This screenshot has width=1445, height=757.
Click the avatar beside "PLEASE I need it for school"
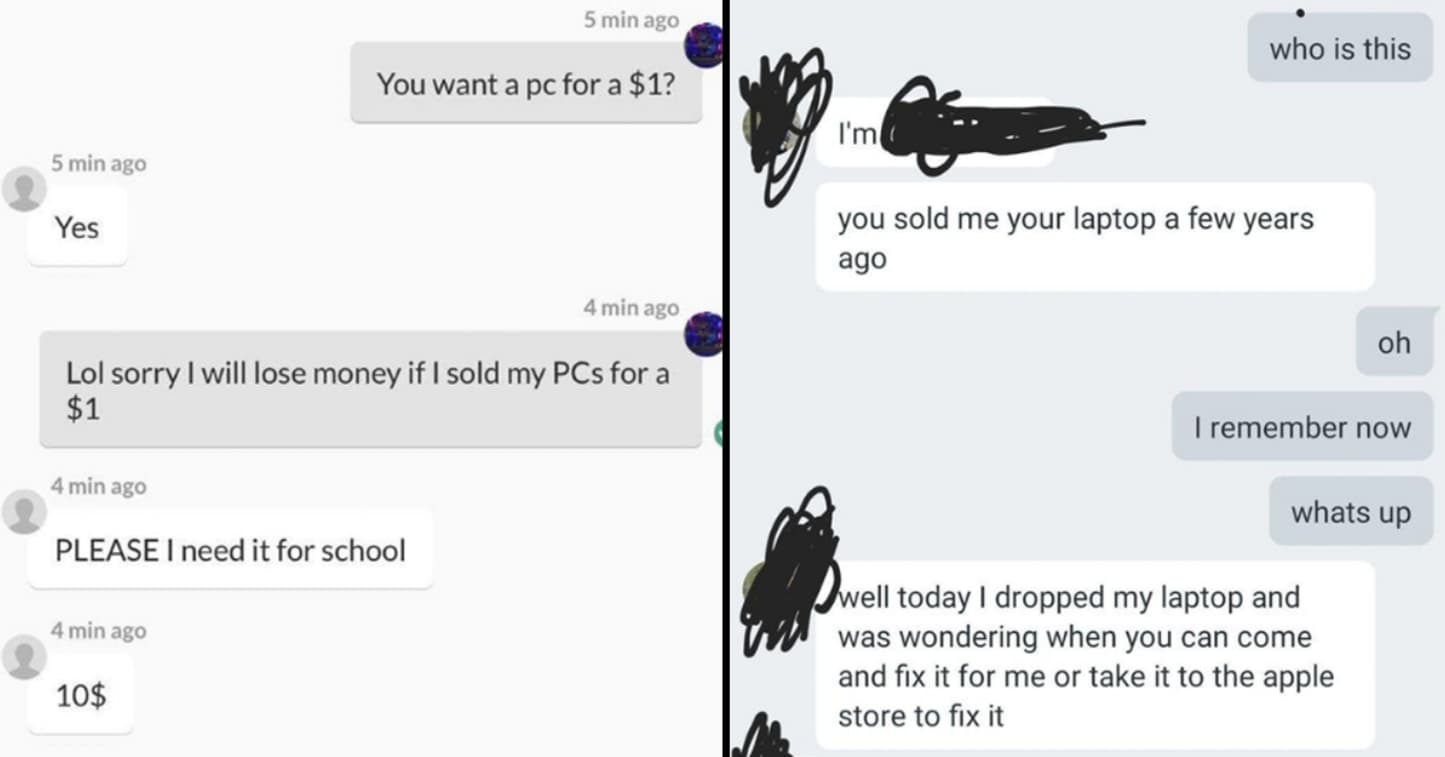click(23, 513)
